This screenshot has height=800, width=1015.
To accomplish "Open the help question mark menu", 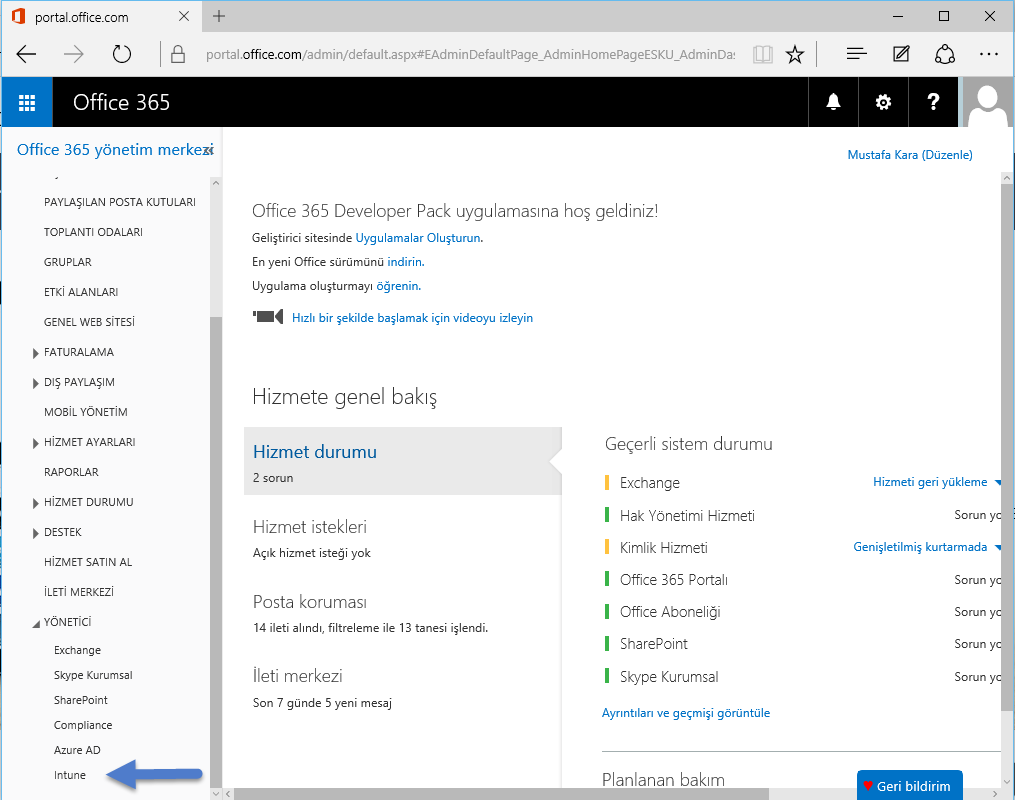I will pos(933,102).
